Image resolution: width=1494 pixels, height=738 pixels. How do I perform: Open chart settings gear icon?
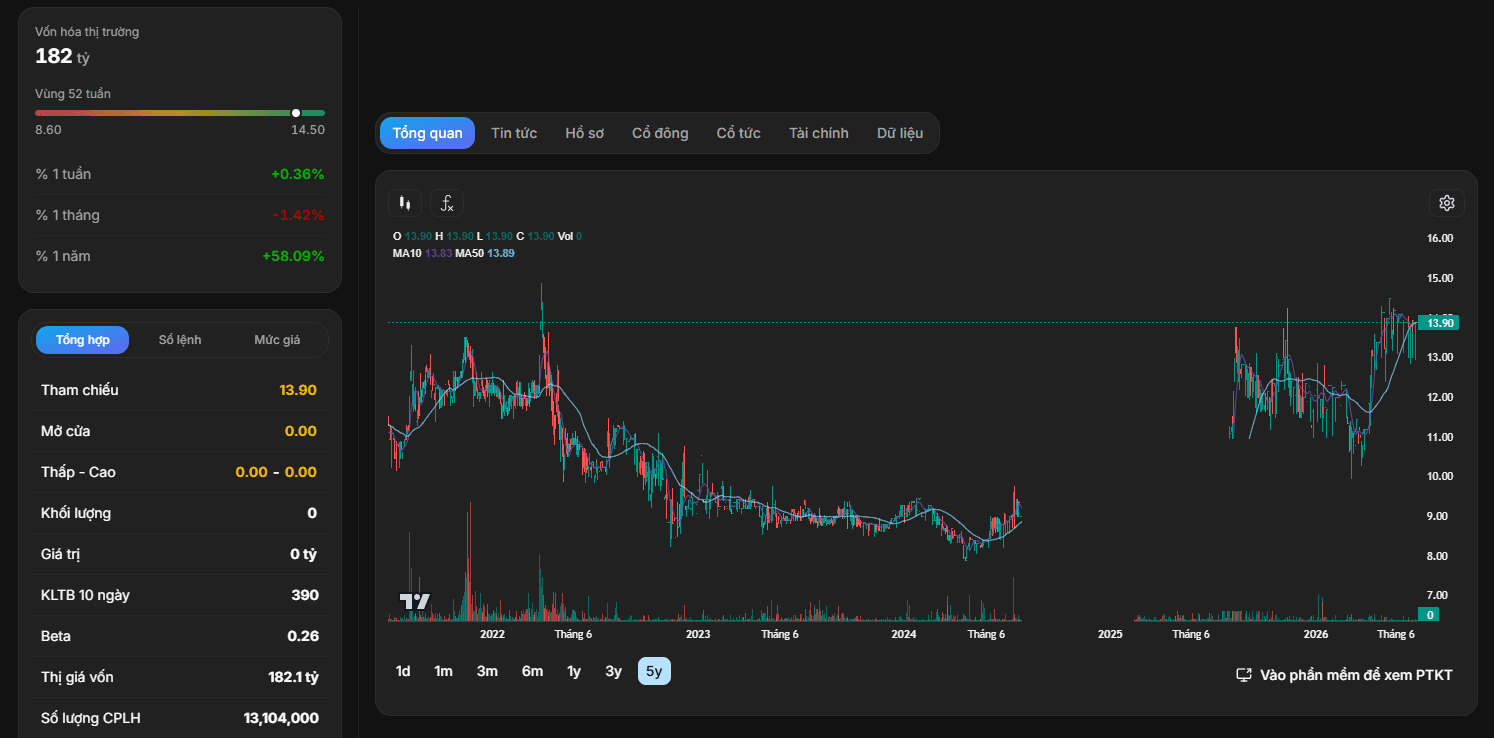pos(1446,203)
